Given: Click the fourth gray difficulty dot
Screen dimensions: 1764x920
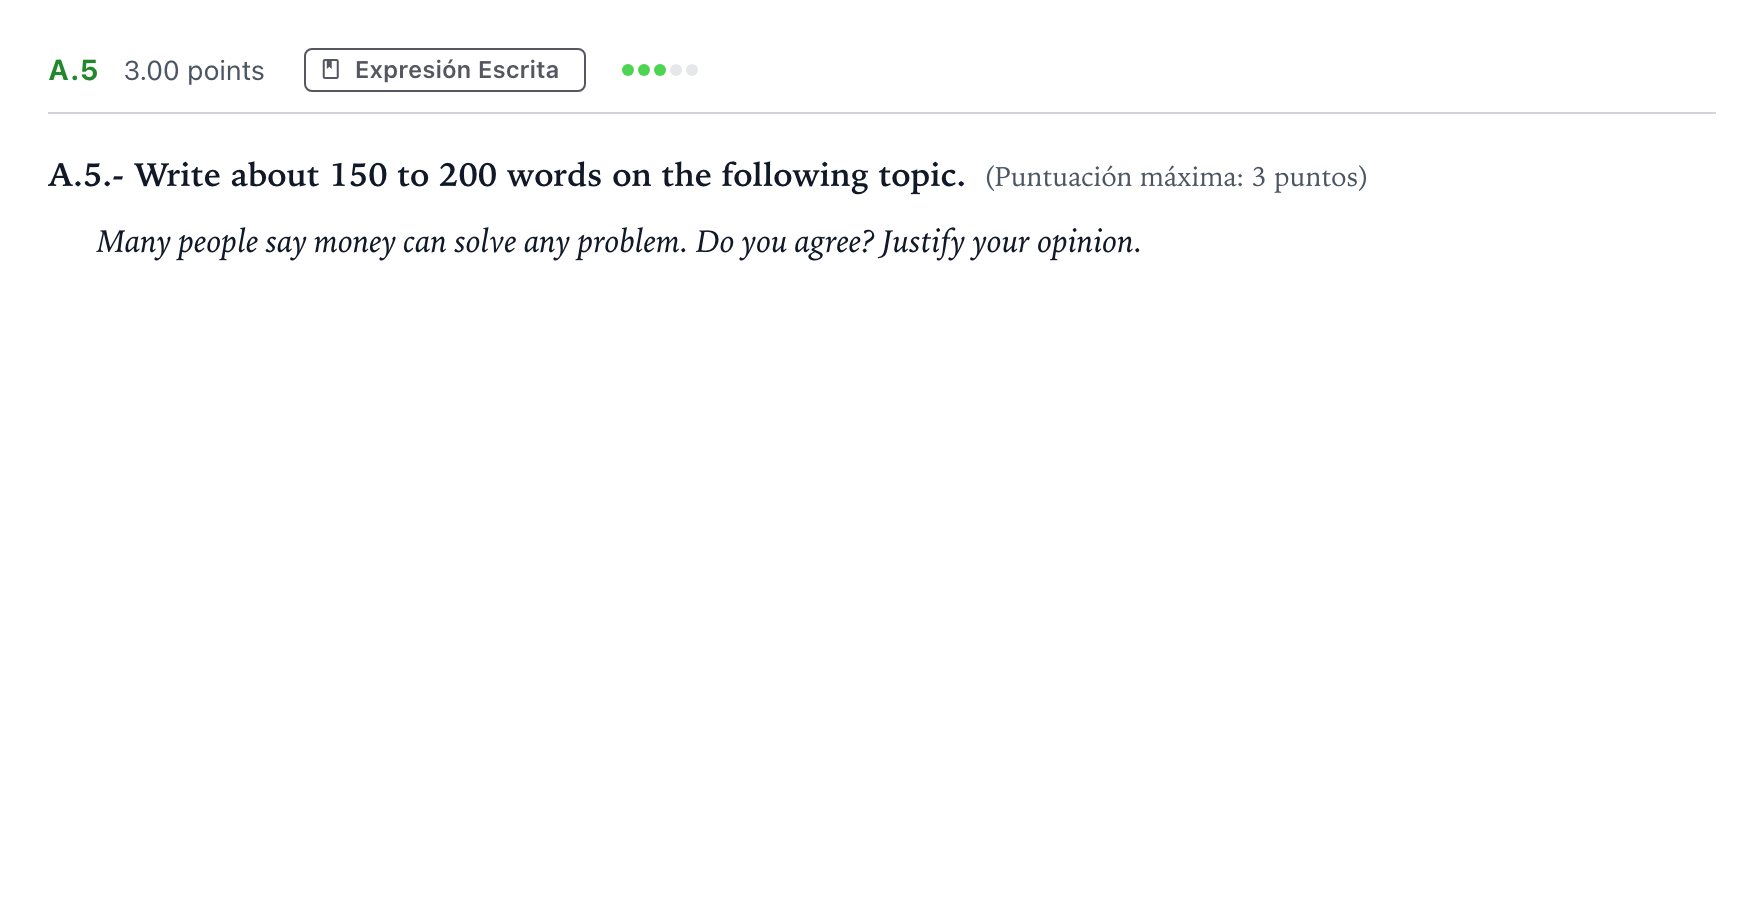Looking at the screenshot, I should click(x=676, y=70).
